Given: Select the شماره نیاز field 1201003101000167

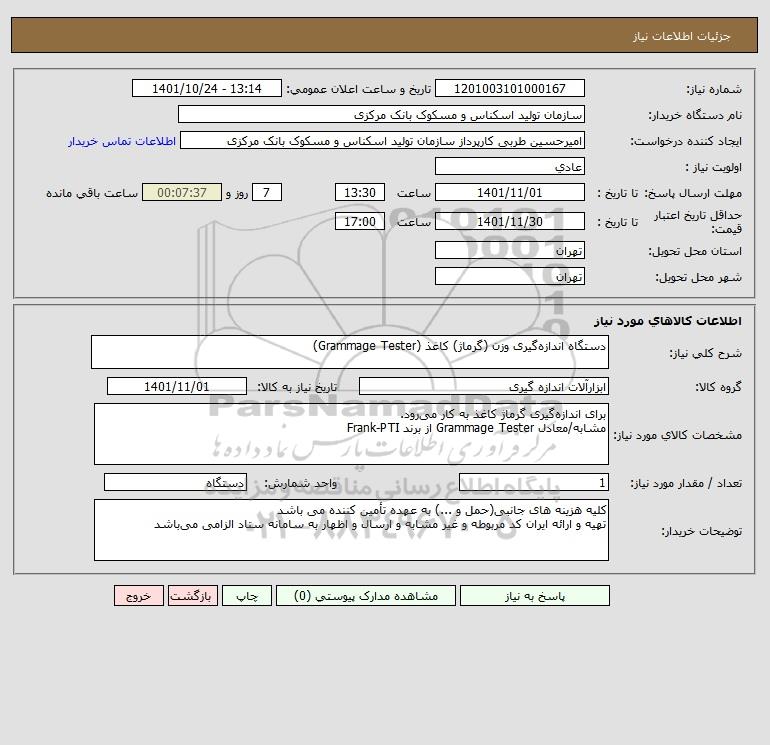Looking at the screenshot, I should (510, 88).
